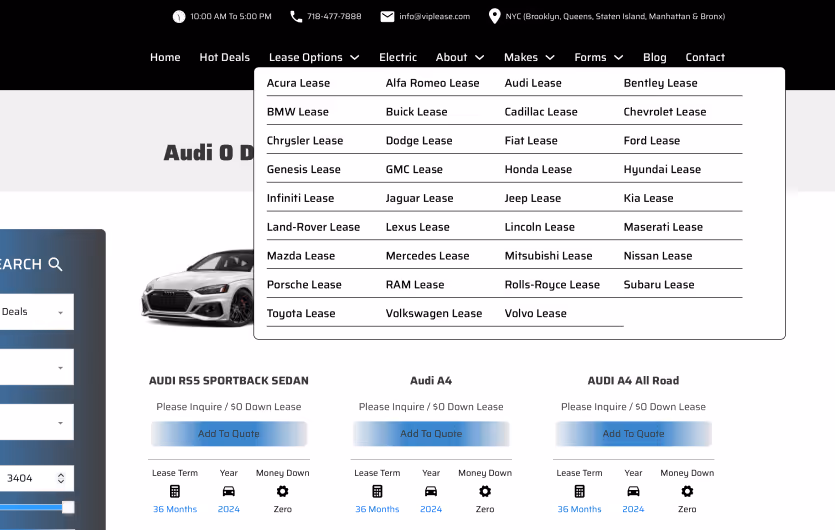Click the 3404 number input field
The width and height of the screenshot is (835, 530).
(x=36, y=478)
